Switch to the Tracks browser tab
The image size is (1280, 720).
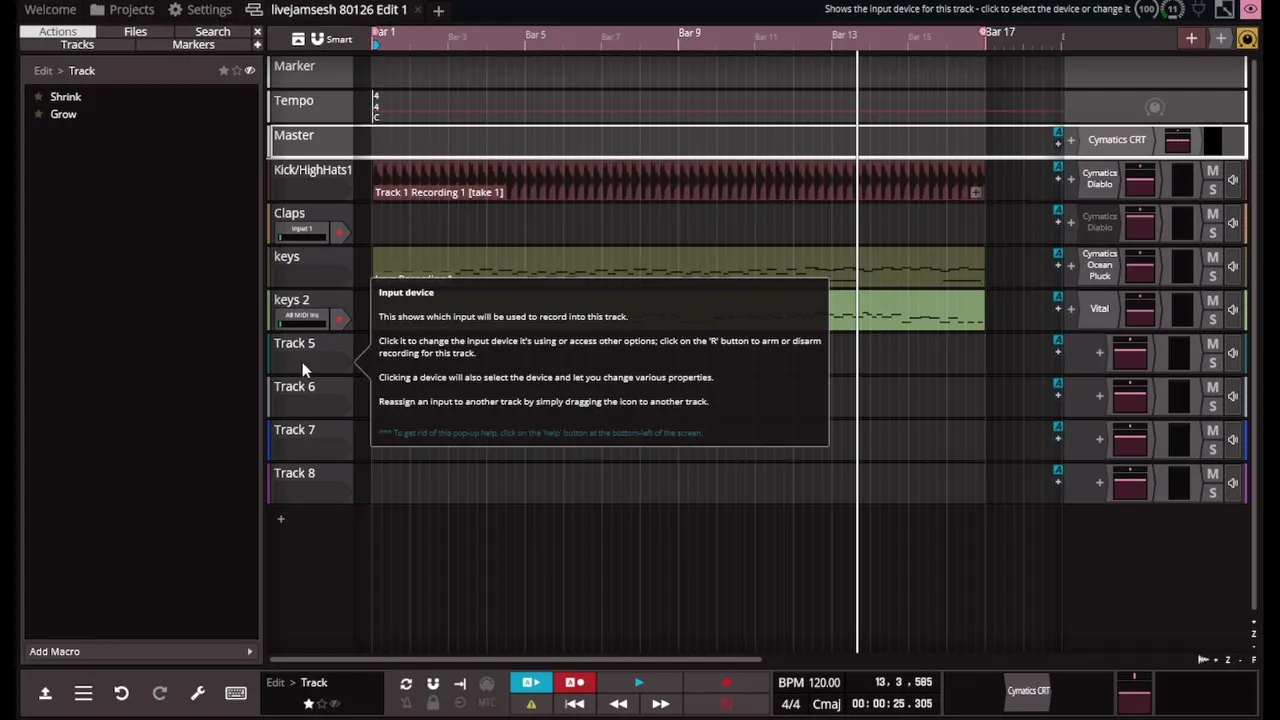click(x=77, y=45)
